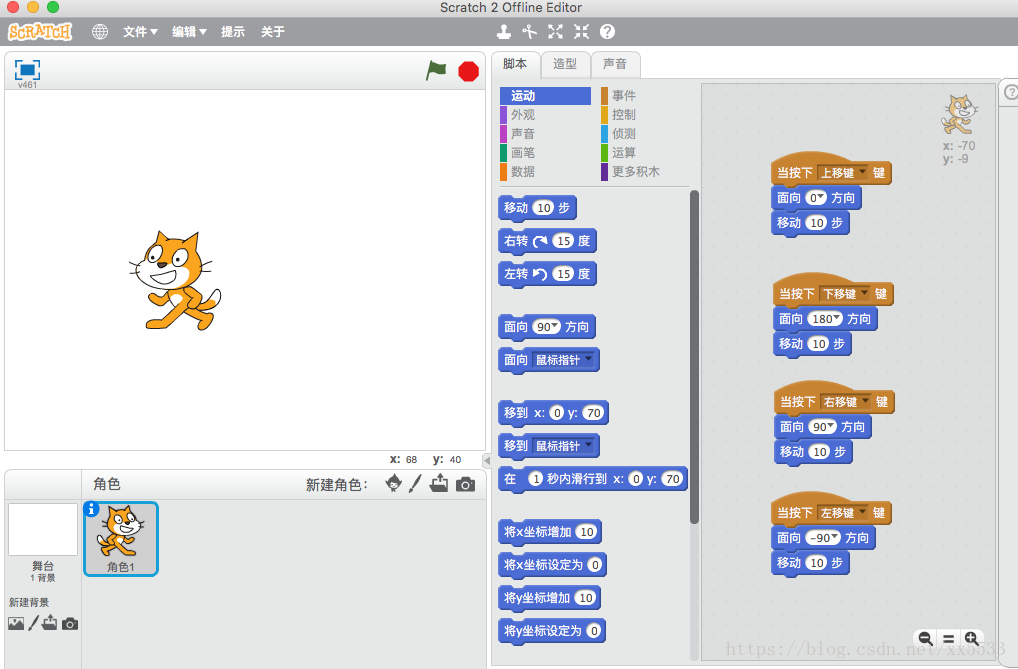Click value field in 将y坐标增加 block

[x=586, y=598]
